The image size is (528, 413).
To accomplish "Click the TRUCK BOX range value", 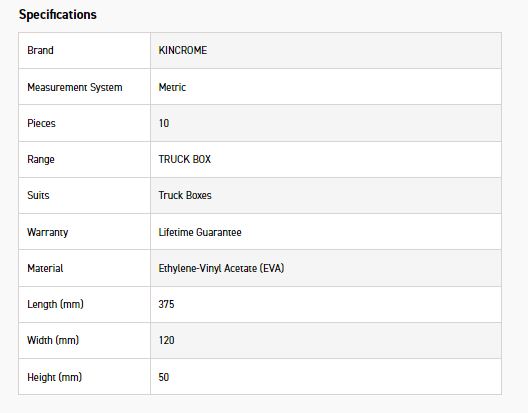I will tap(185, 159).
